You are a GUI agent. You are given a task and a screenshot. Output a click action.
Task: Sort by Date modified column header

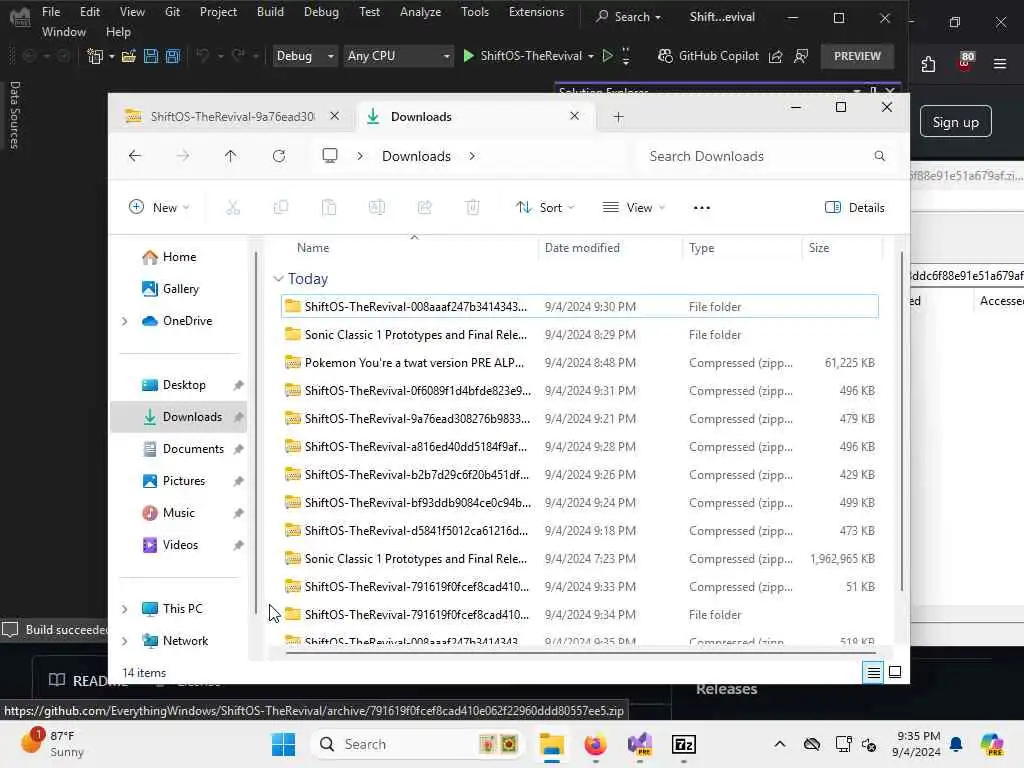tap(582, 248)
